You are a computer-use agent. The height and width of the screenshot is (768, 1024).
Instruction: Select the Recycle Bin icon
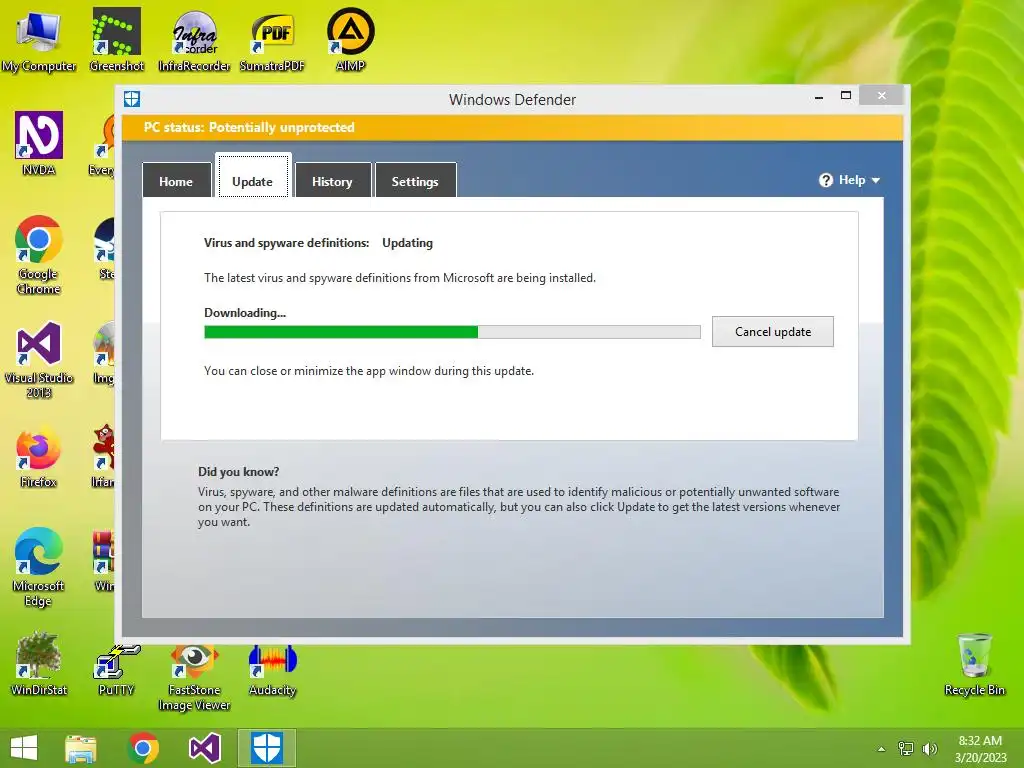(x=974, y=664)
